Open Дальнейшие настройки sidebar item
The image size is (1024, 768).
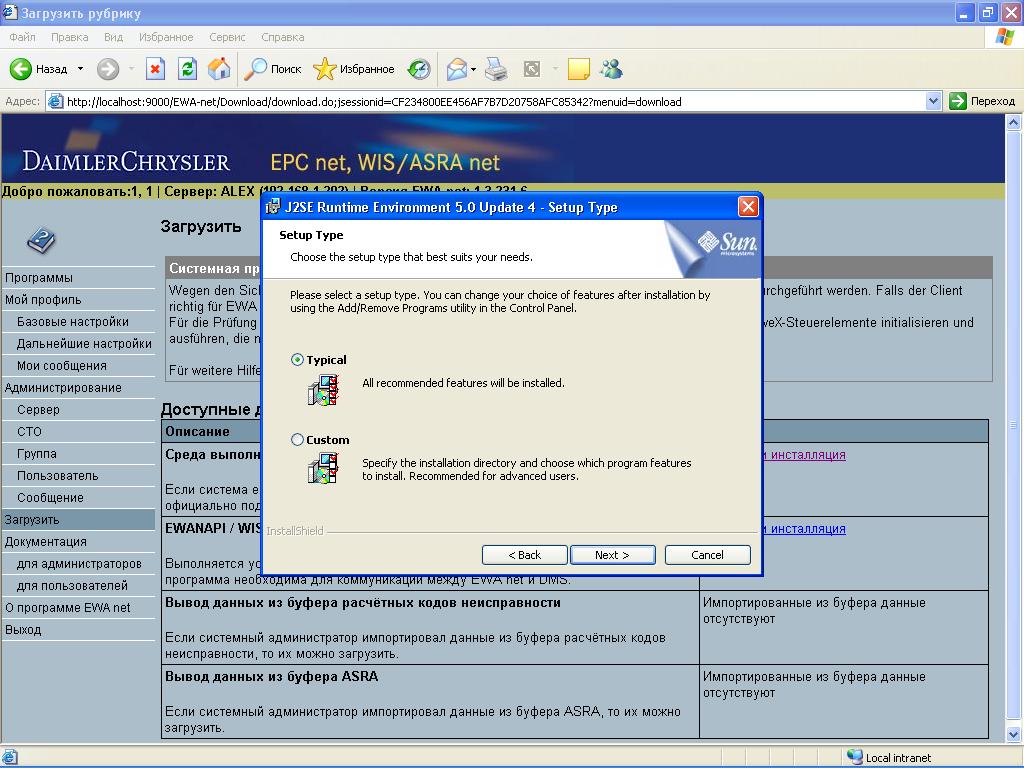84,344
